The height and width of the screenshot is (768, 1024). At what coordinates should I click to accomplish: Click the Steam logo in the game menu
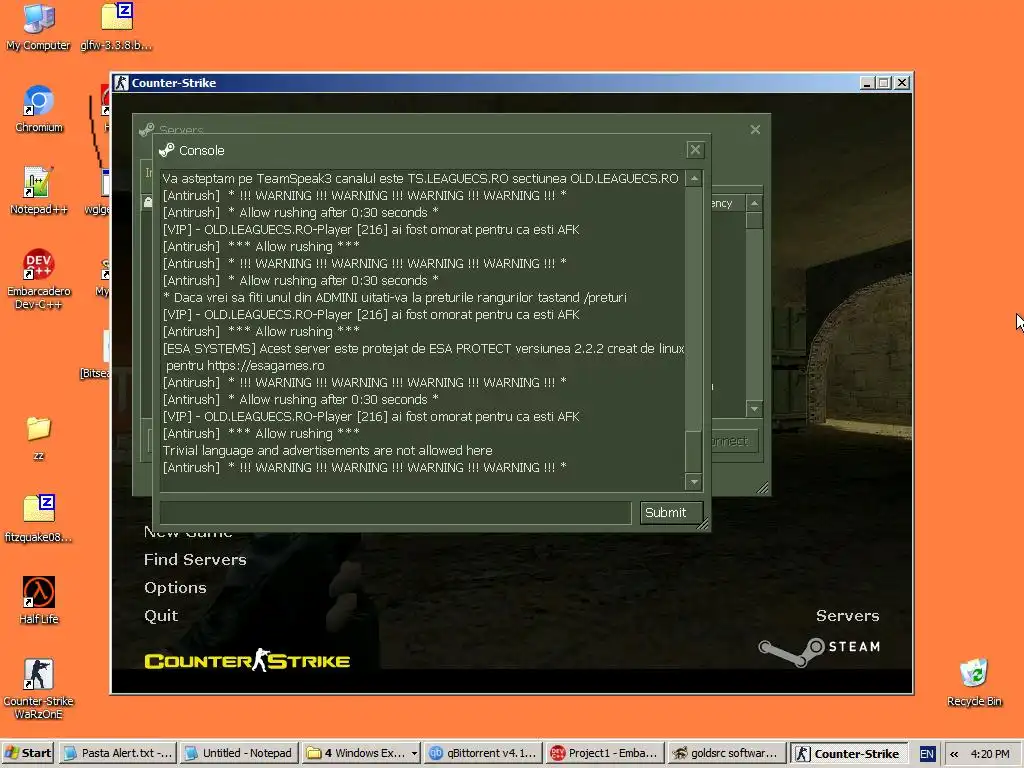click(819, 650)
